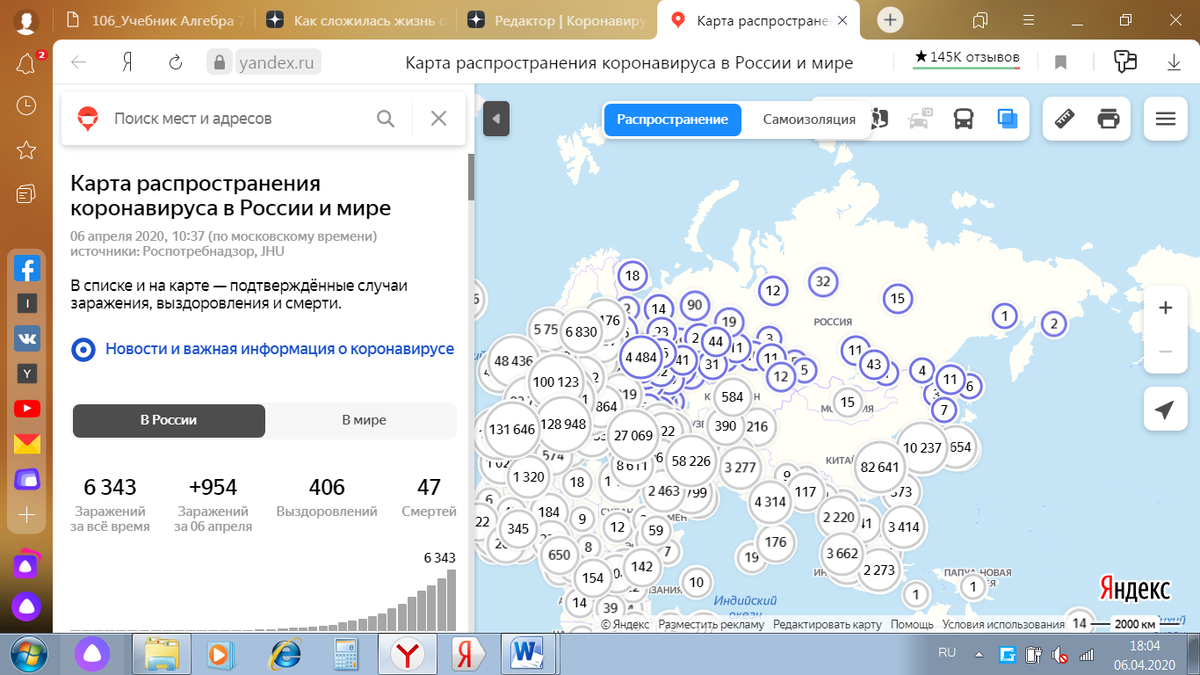1200x675 pixels.
Task: Search using the magnifier icon
Action: [x=386, y=118]
